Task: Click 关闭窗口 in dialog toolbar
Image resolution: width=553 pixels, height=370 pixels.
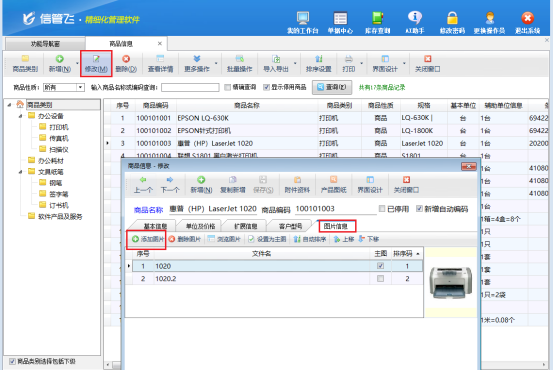Action: click(x=406, y=184)
